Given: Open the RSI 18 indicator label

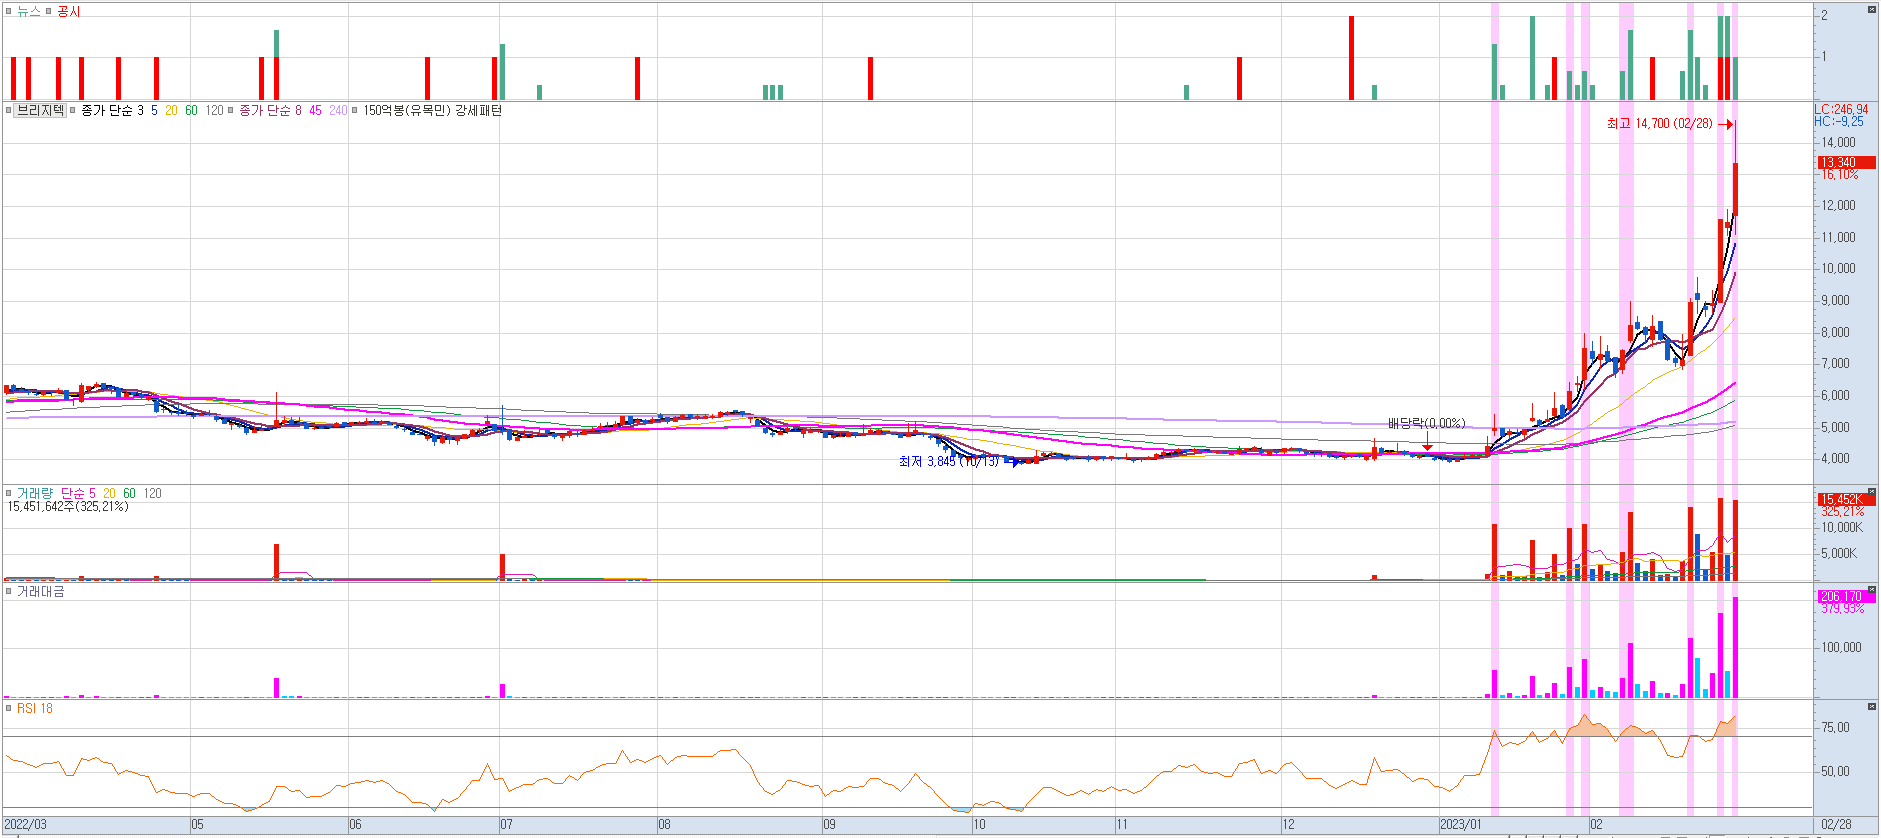Looking at the screenshot, I should [x=35, y=709].
